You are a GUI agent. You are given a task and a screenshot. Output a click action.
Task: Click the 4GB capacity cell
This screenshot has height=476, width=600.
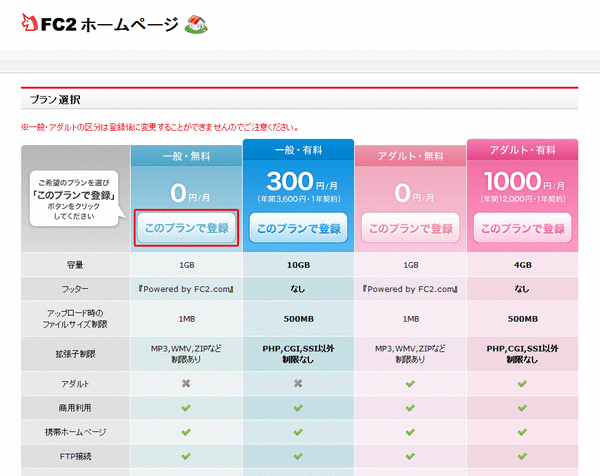523,265
